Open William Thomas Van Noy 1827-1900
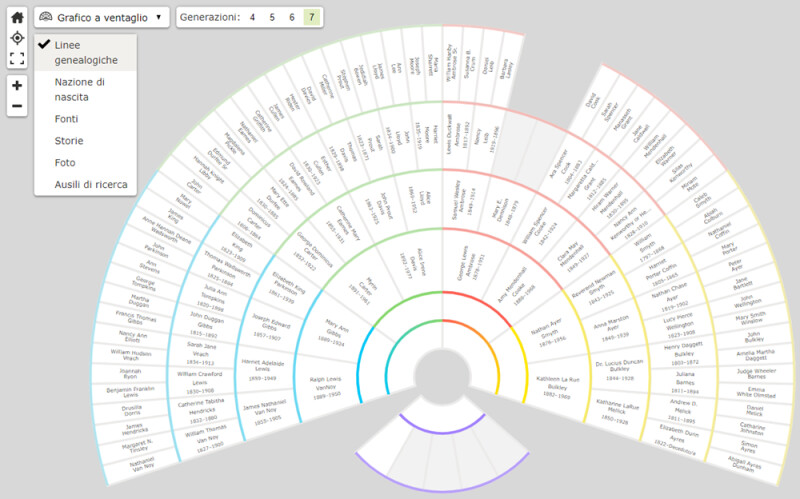Viewport: 800px width, 499px height. coord(206,436)
